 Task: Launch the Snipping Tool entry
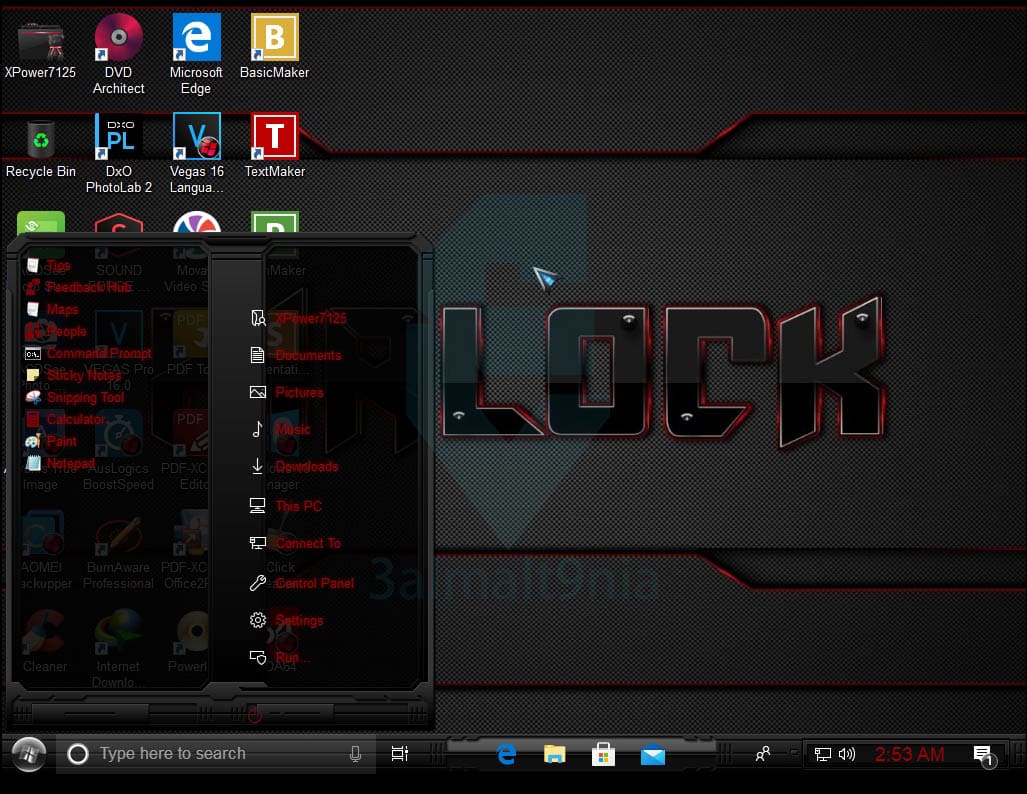[x=75, y=398]
